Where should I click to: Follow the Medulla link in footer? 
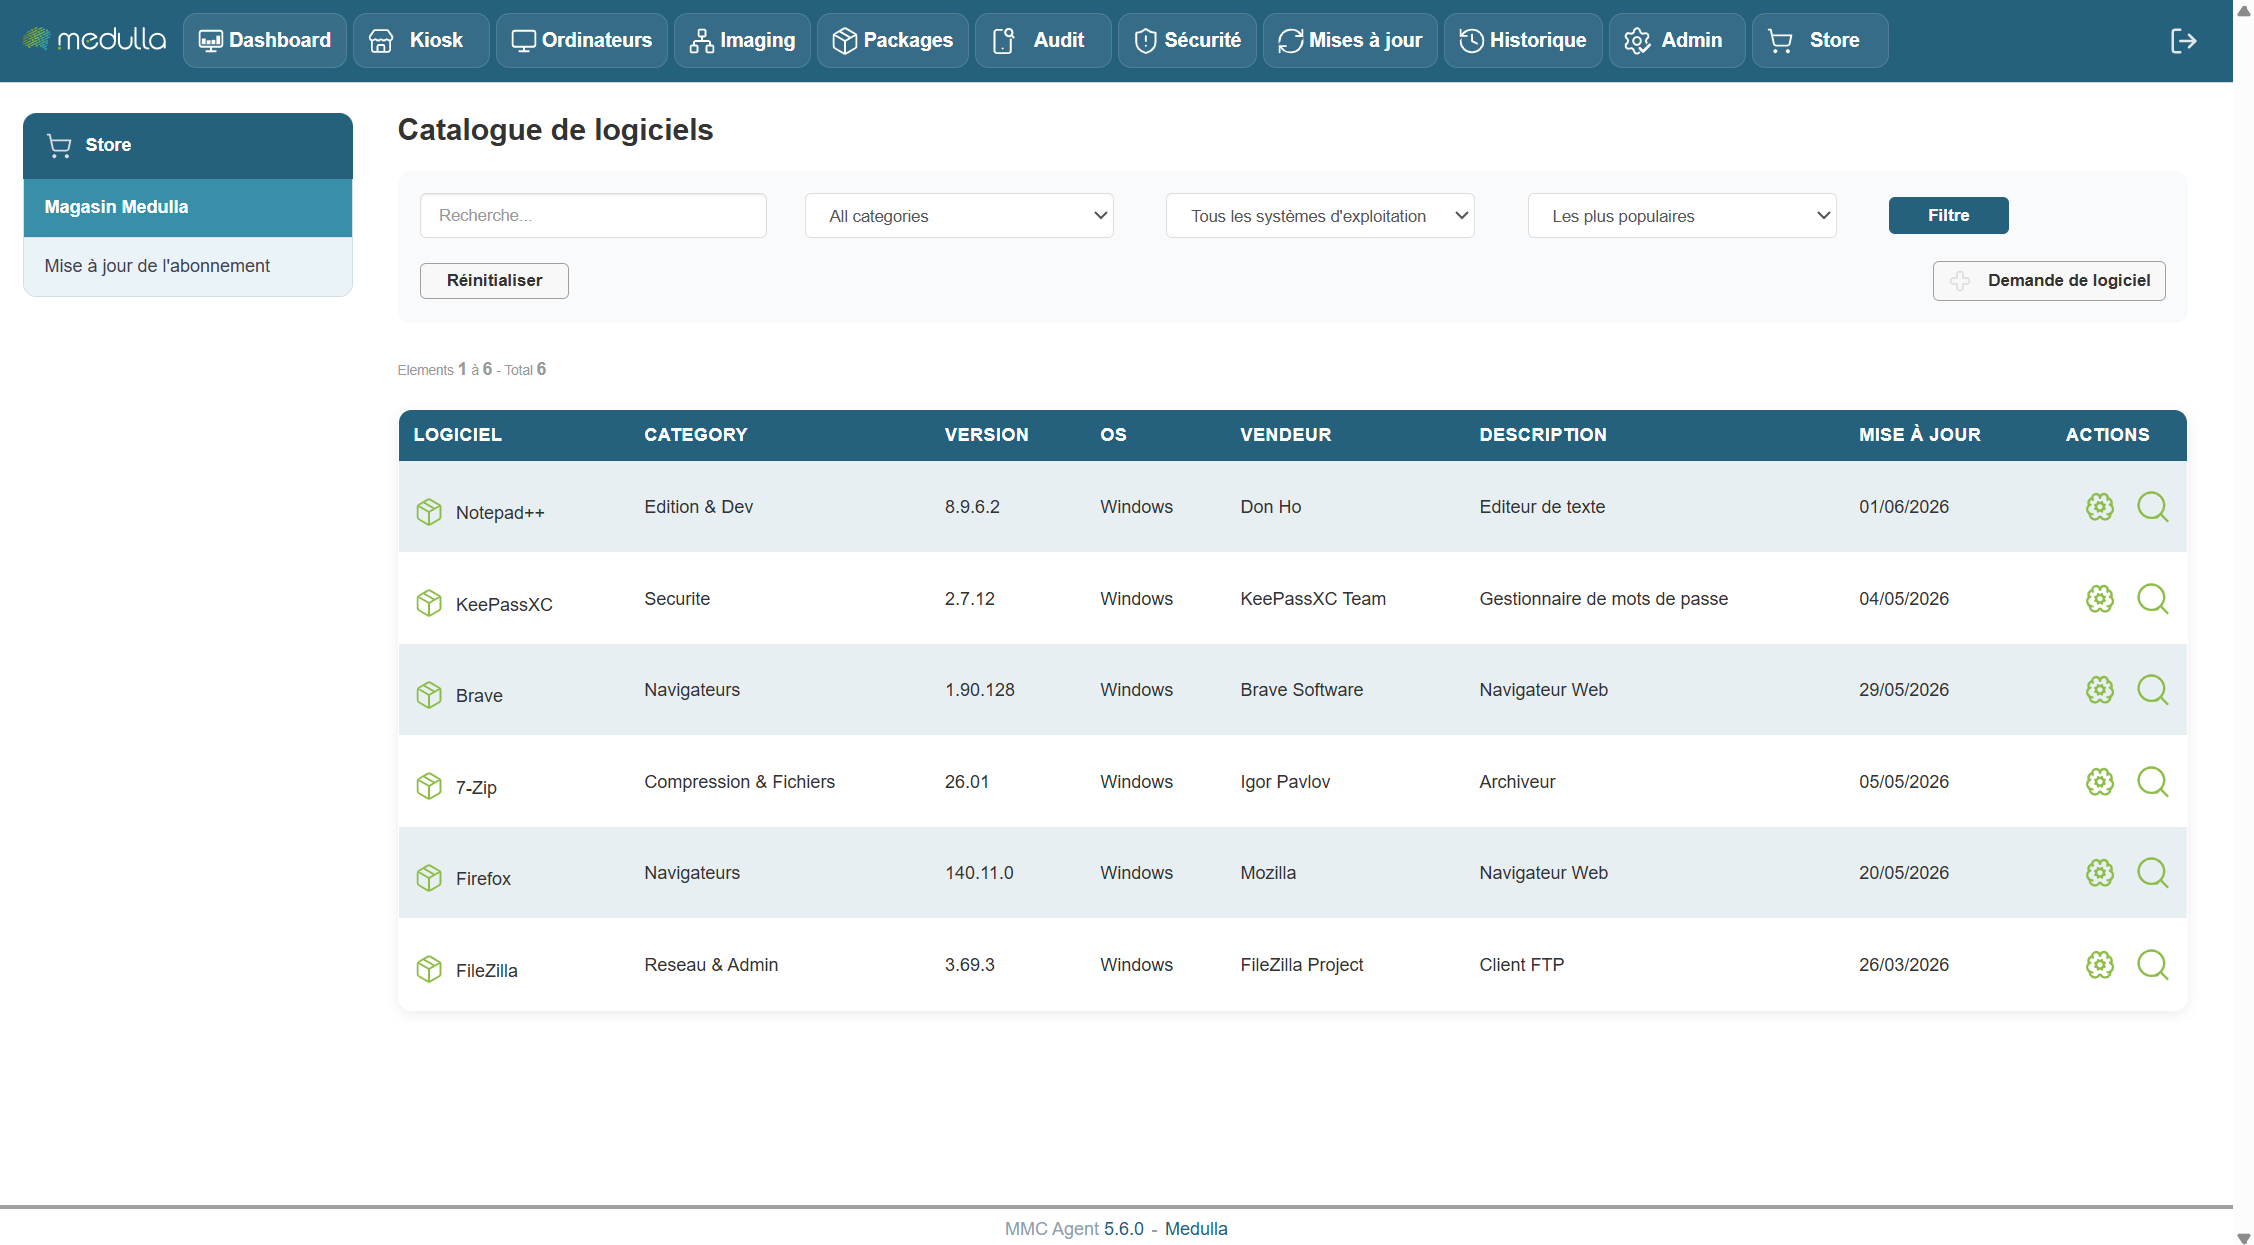click(x=1196, y=1229)
